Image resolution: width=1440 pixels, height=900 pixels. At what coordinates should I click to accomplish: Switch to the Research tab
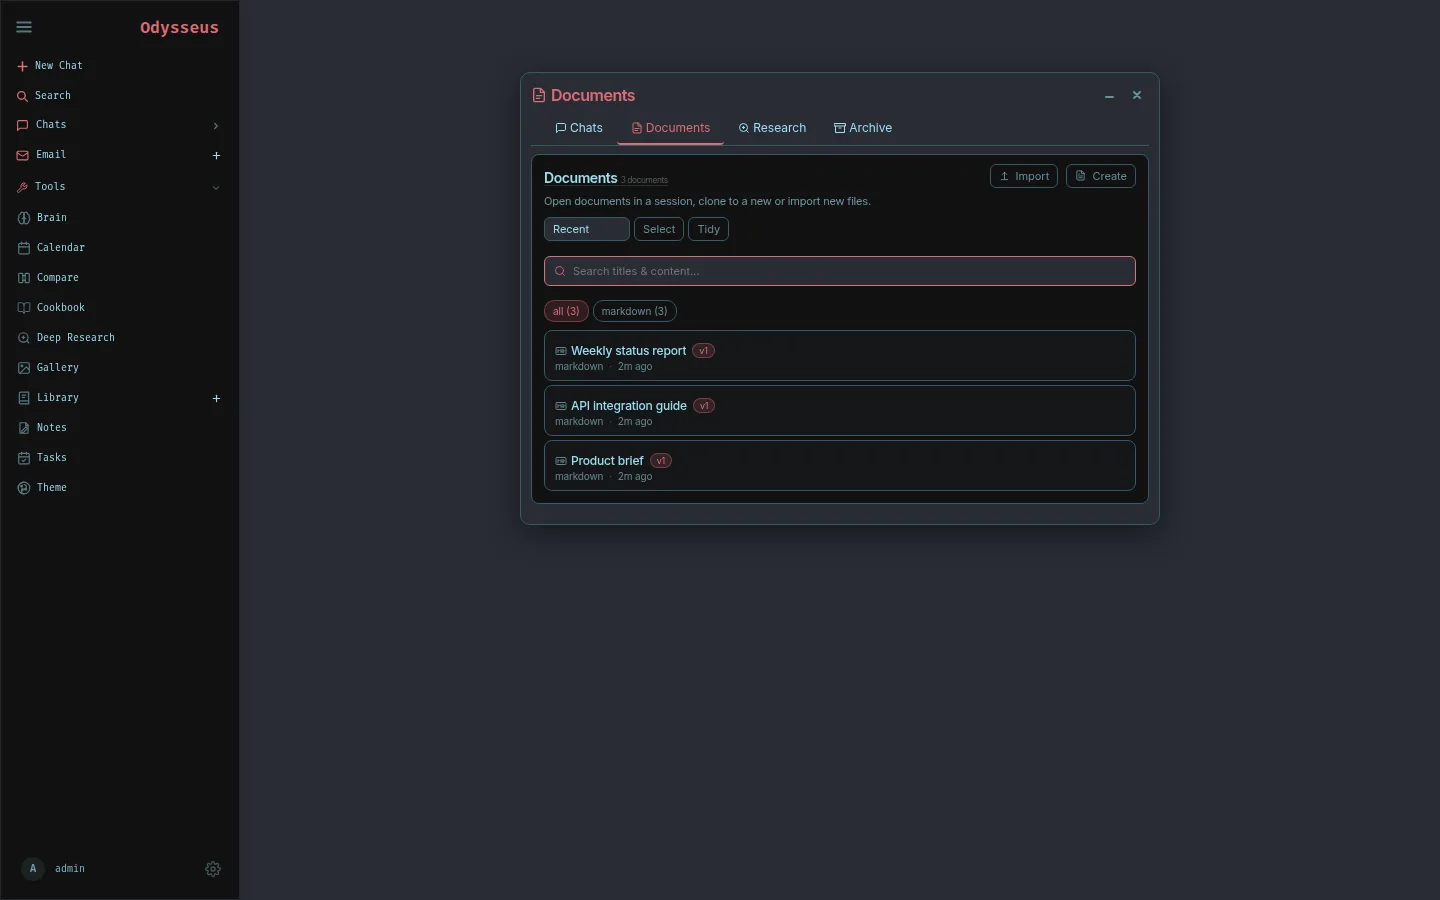click(x=772, y=128)
